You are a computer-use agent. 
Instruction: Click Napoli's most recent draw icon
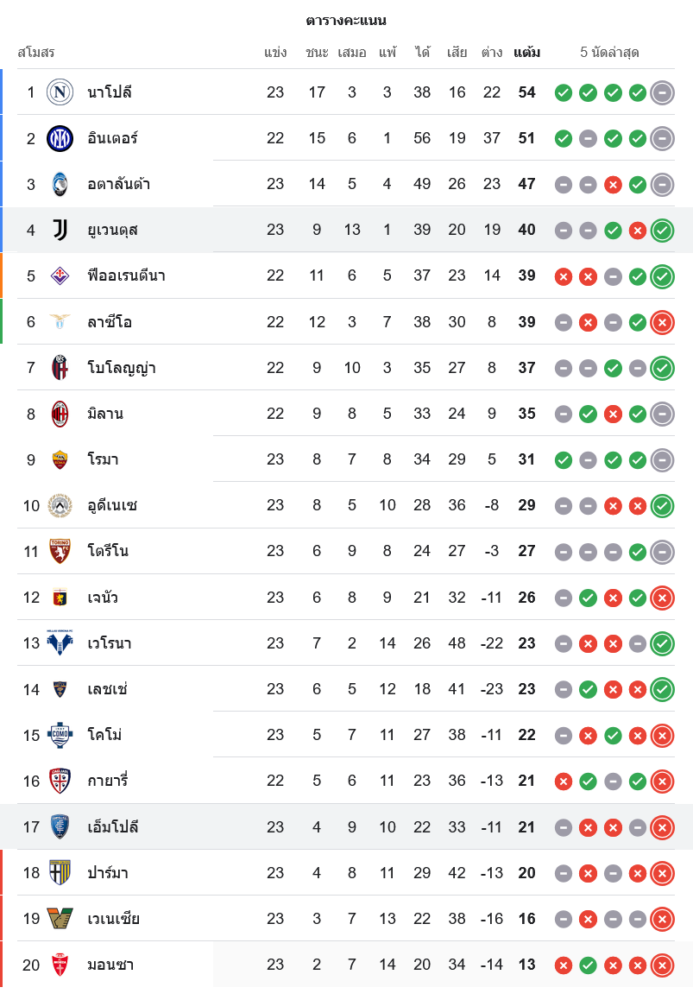point(662,93)
